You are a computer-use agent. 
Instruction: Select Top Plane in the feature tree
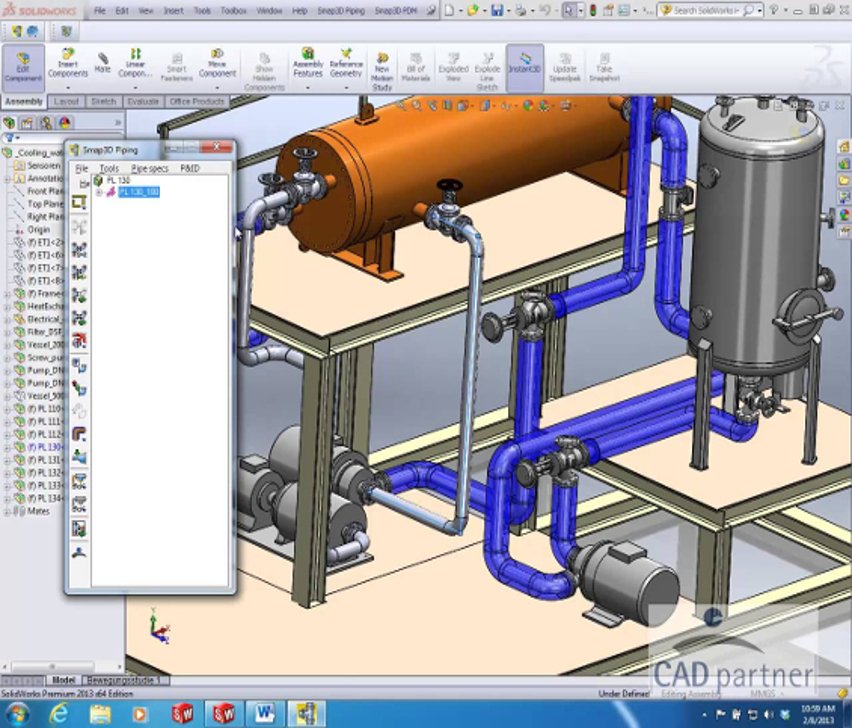45,204
